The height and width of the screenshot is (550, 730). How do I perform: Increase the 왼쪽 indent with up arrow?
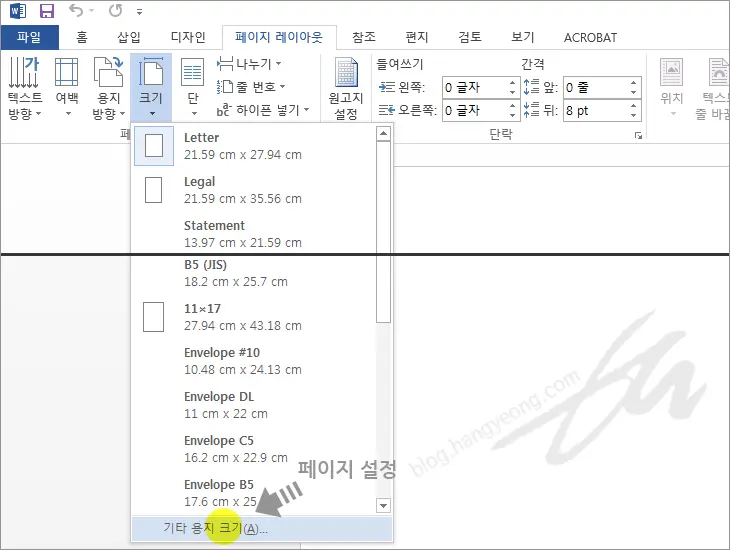point(512,82)
